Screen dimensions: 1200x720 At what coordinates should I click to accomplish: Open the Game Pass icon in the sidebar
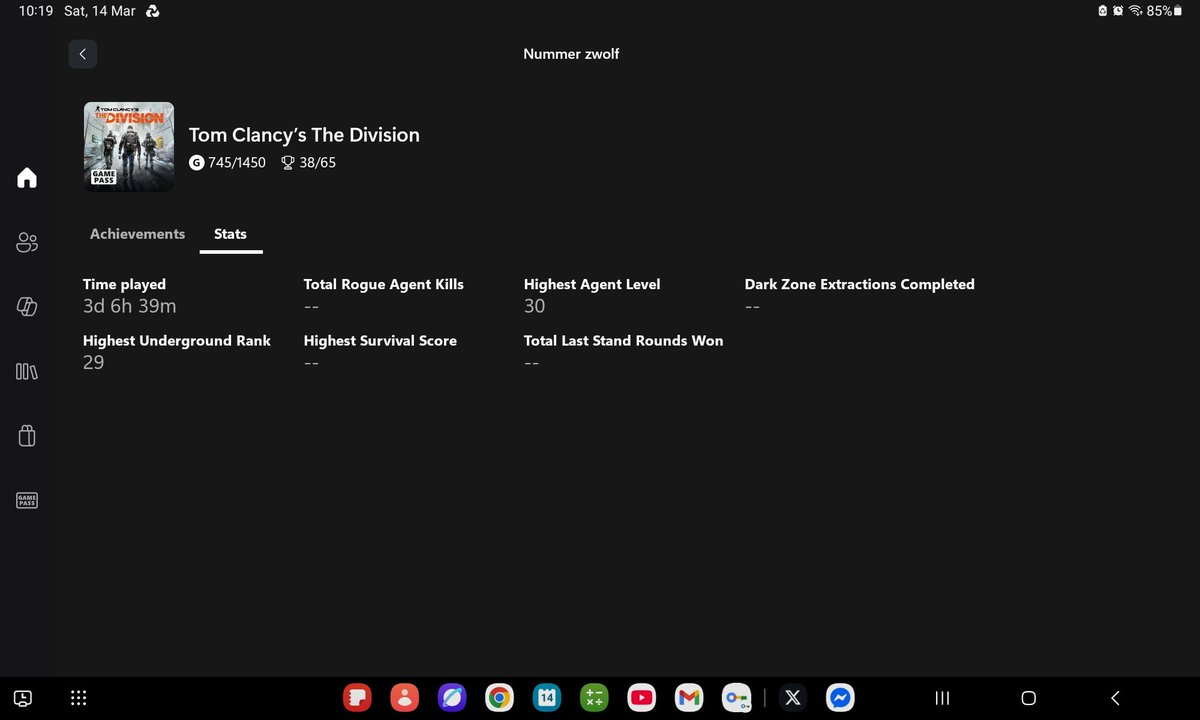[x=27, y=500]
